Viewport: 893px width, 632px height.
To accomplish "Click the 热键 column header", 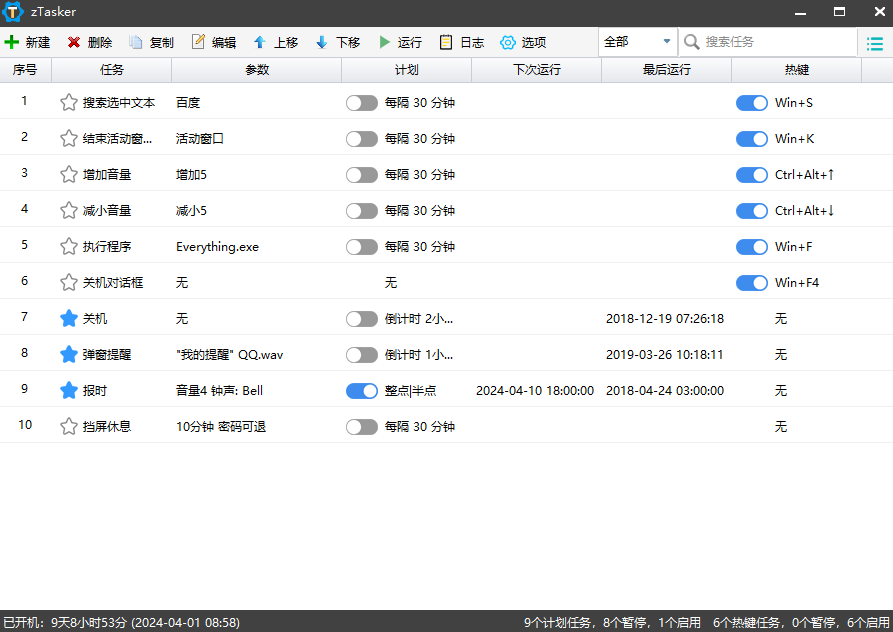I will [796, 70].
